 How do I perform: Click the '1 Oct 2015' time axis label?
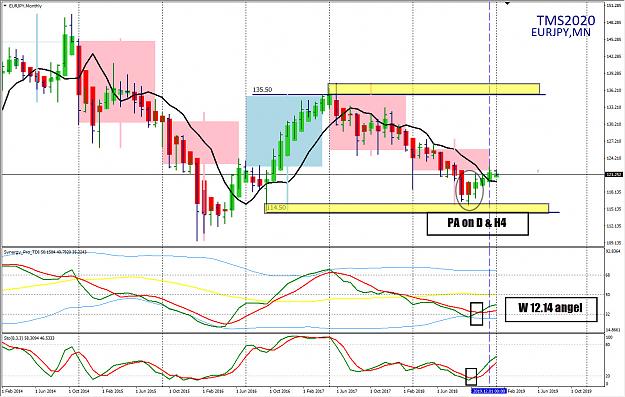click(x=179, y=391)
